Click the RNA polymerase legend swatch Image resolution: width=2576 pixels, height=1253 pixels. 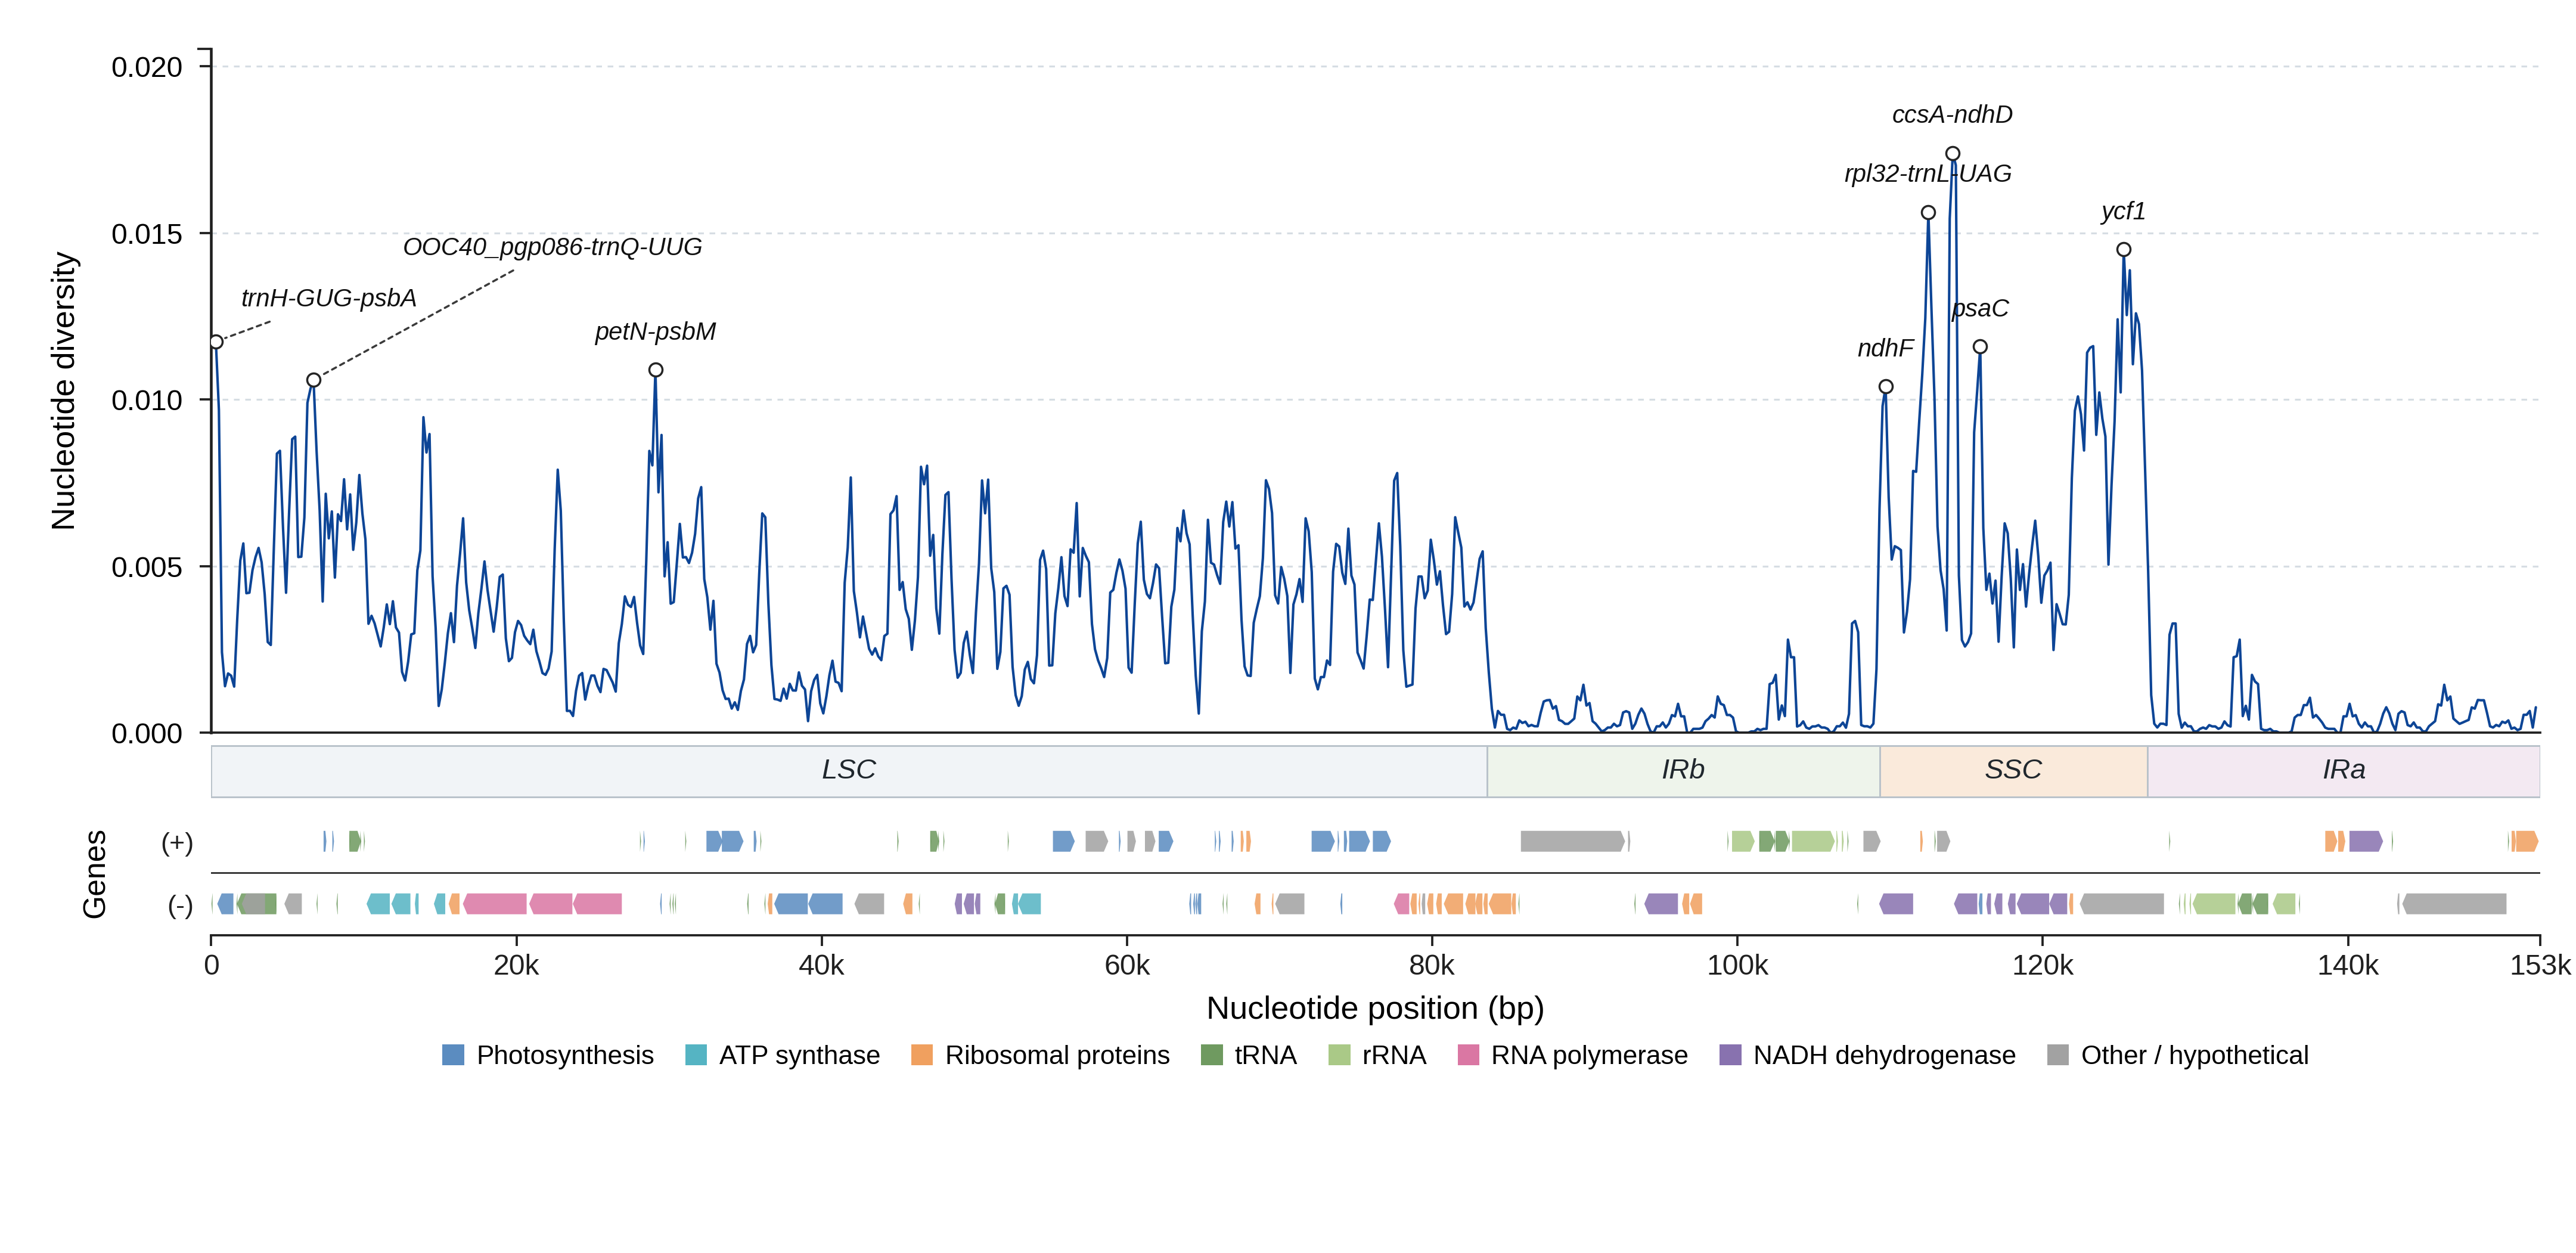1468,1055
